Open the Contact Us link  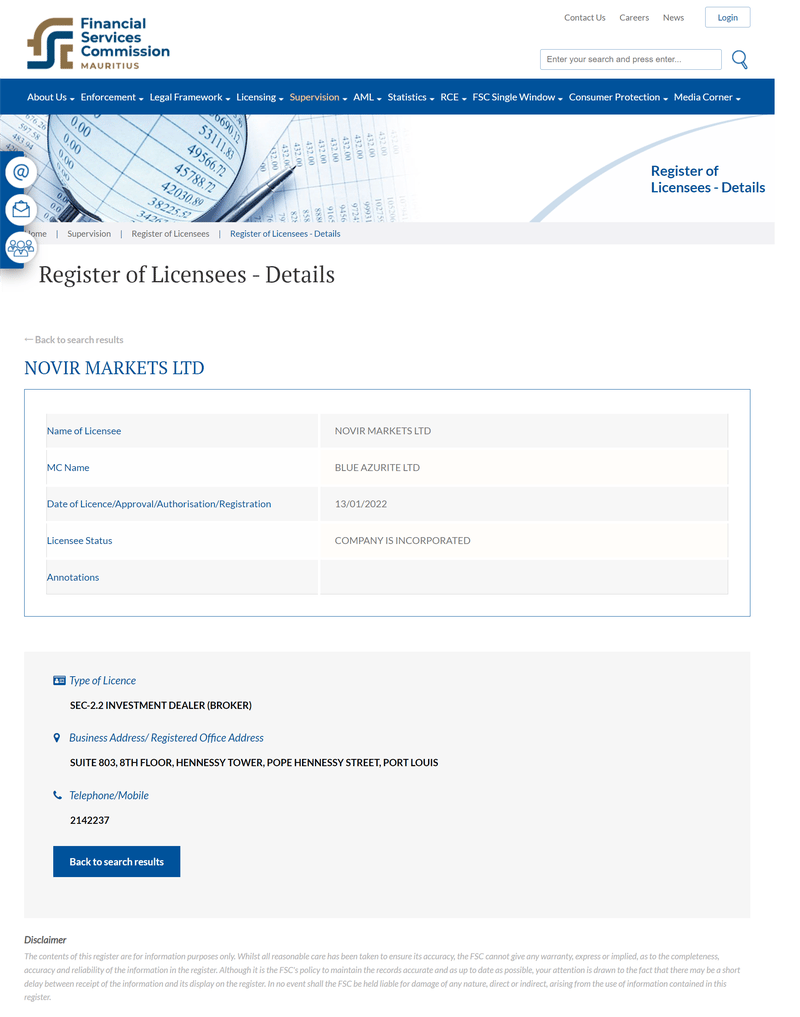pos(585,18)
